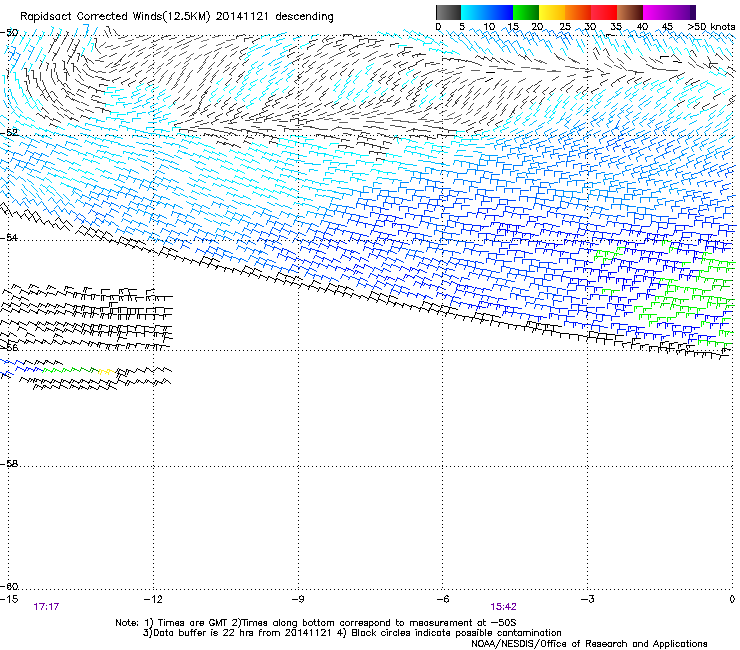Click the purple 17:17 pass time
The height and width of the screenshot is (650, 740).
coord(46,607)
